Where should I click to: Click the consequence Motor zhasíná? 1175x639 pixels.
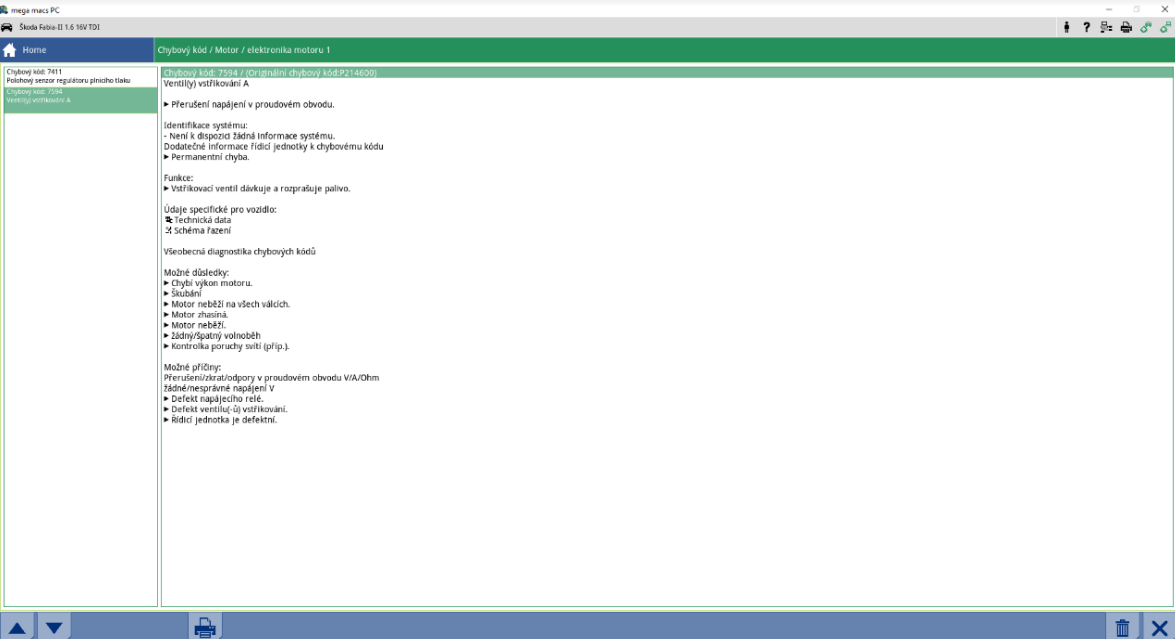(x=199, y=315)
